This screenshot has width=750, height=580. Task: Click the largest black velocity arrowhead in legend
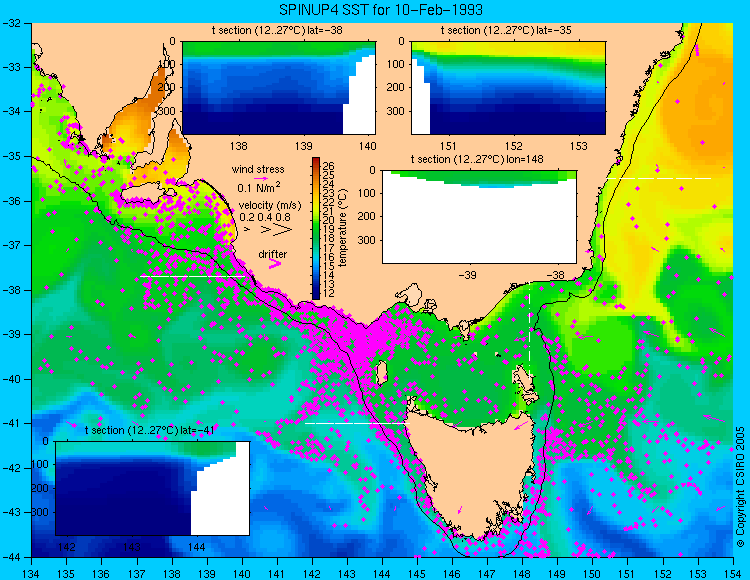283,230
